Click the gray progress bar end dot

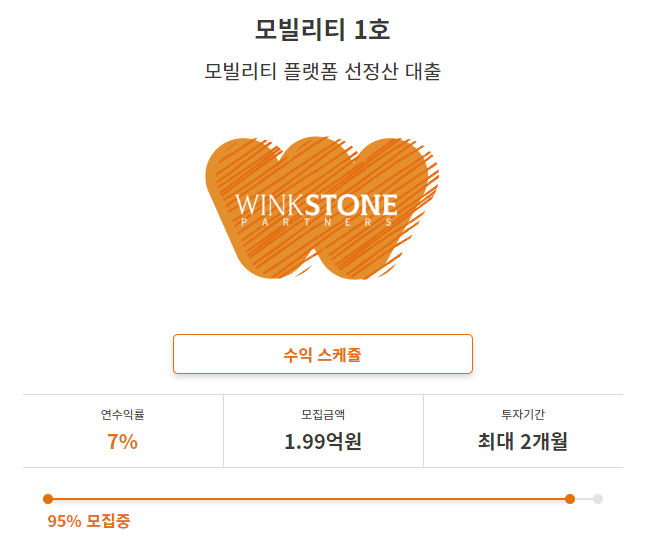click(598, 499)
